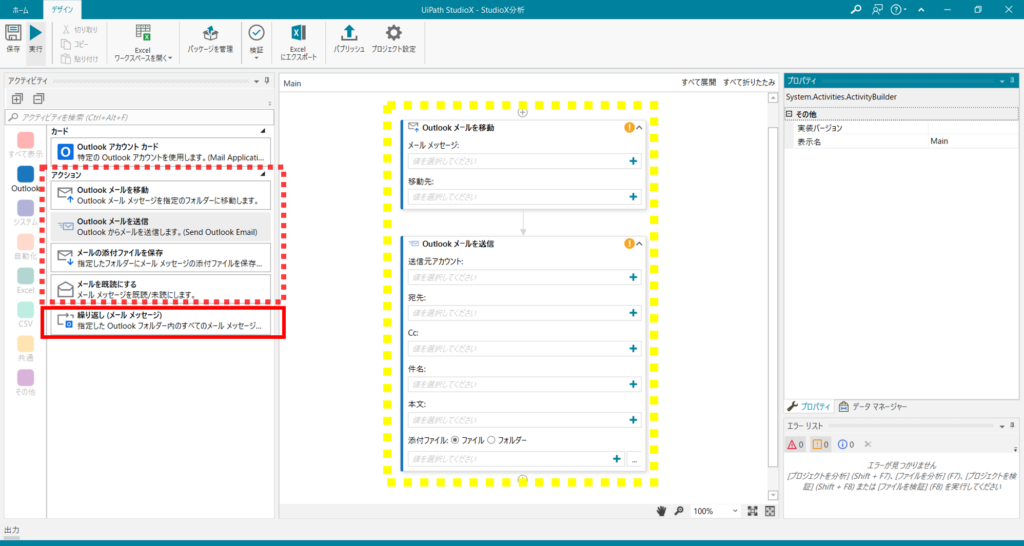Select すべて表示 category filter
Viewport: 1024px width, 546px height.
click(25, 145)
